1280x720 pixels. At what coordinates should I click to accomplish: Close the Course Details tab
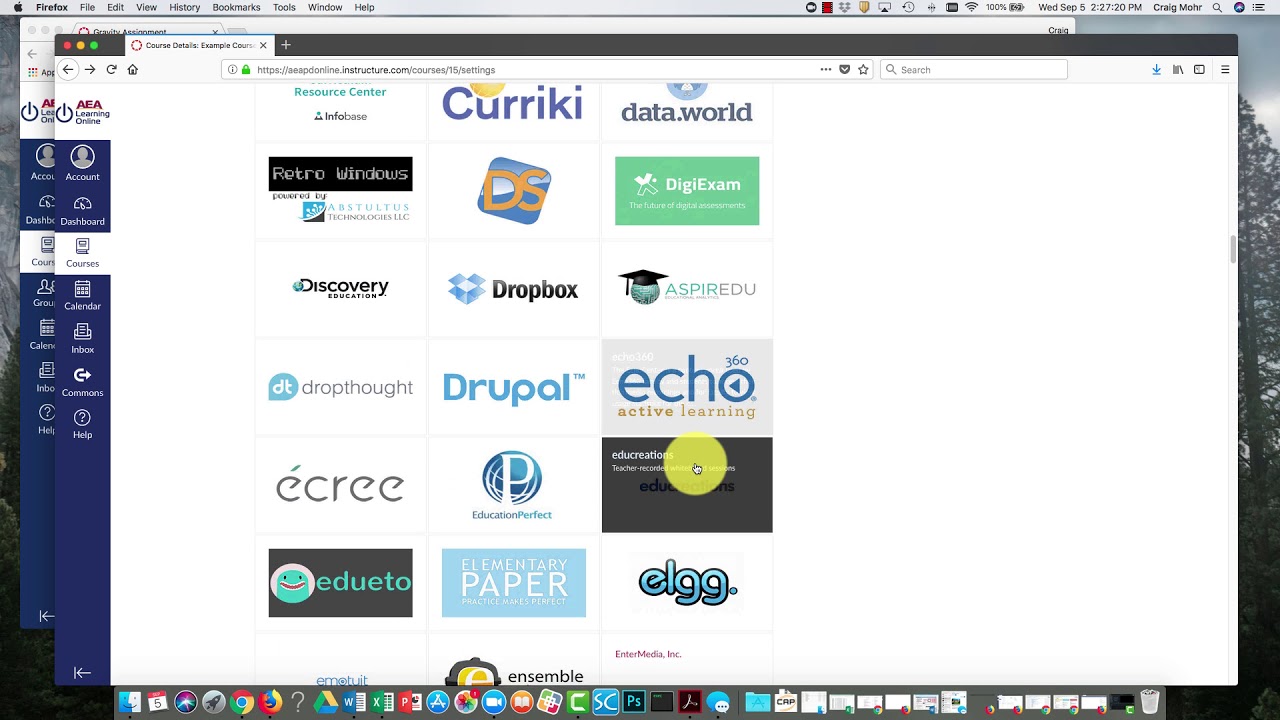tap(263, 45)
